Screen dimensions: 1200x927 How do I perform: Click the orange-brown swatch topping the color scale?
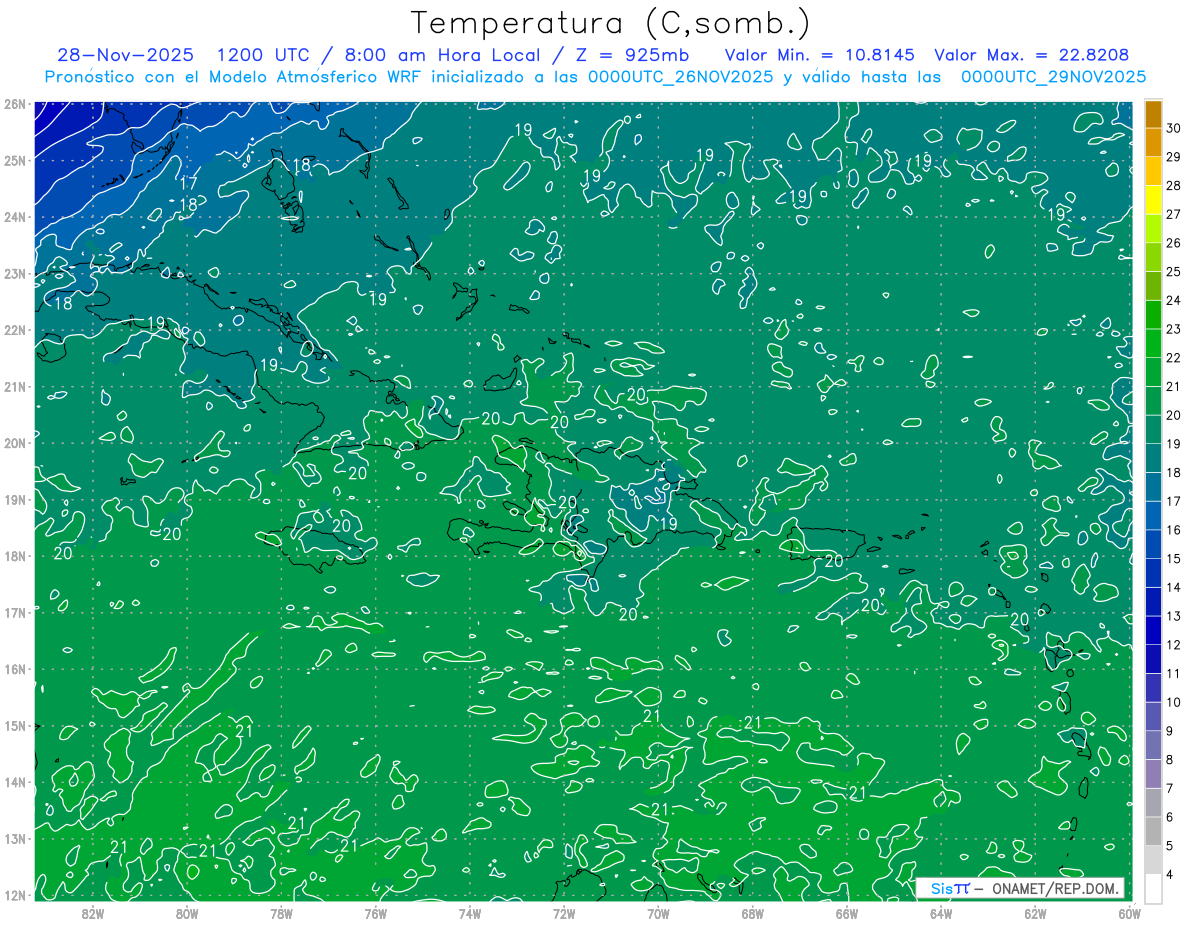click(1153, 114)
